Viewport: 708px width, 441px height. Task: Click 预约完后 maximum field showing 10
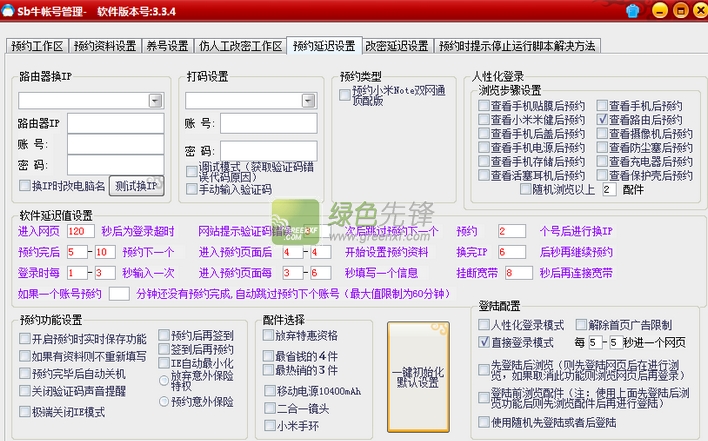[105, 252]
